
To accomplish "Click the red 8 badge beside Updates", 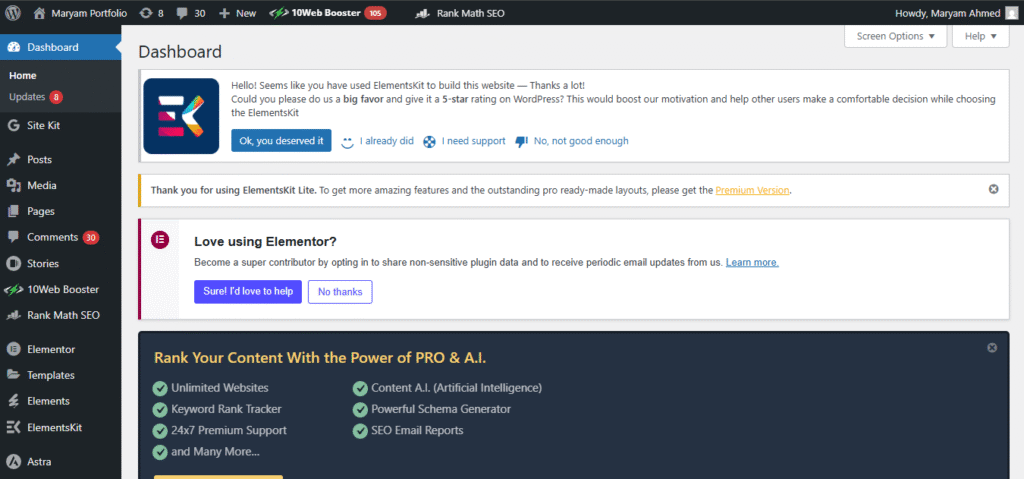I will coord(56,97).
